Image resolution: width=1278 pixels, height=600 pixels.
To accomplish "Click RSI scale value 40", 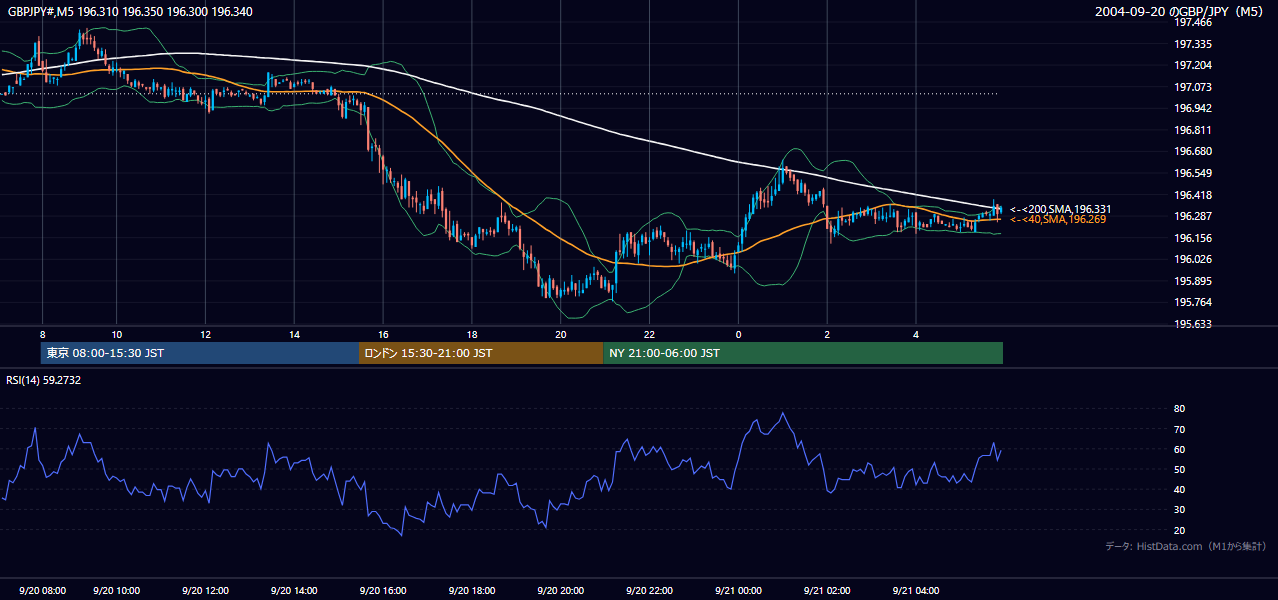I will pyautogui.click(x=1180, y=490).
